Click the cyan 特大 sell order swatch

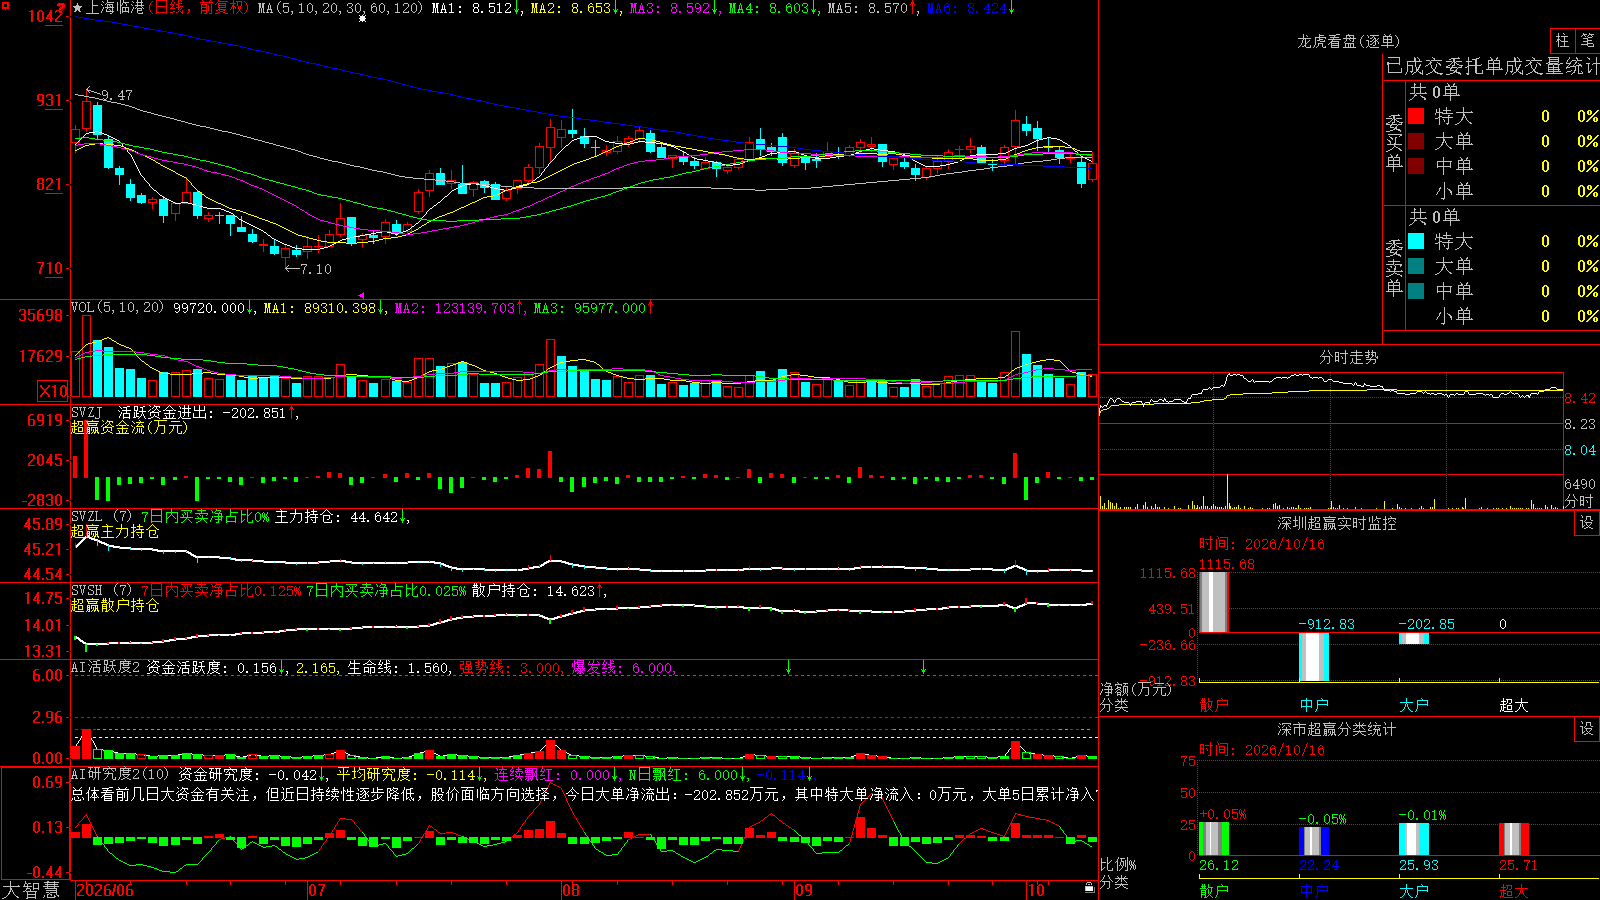(1416, 241)
